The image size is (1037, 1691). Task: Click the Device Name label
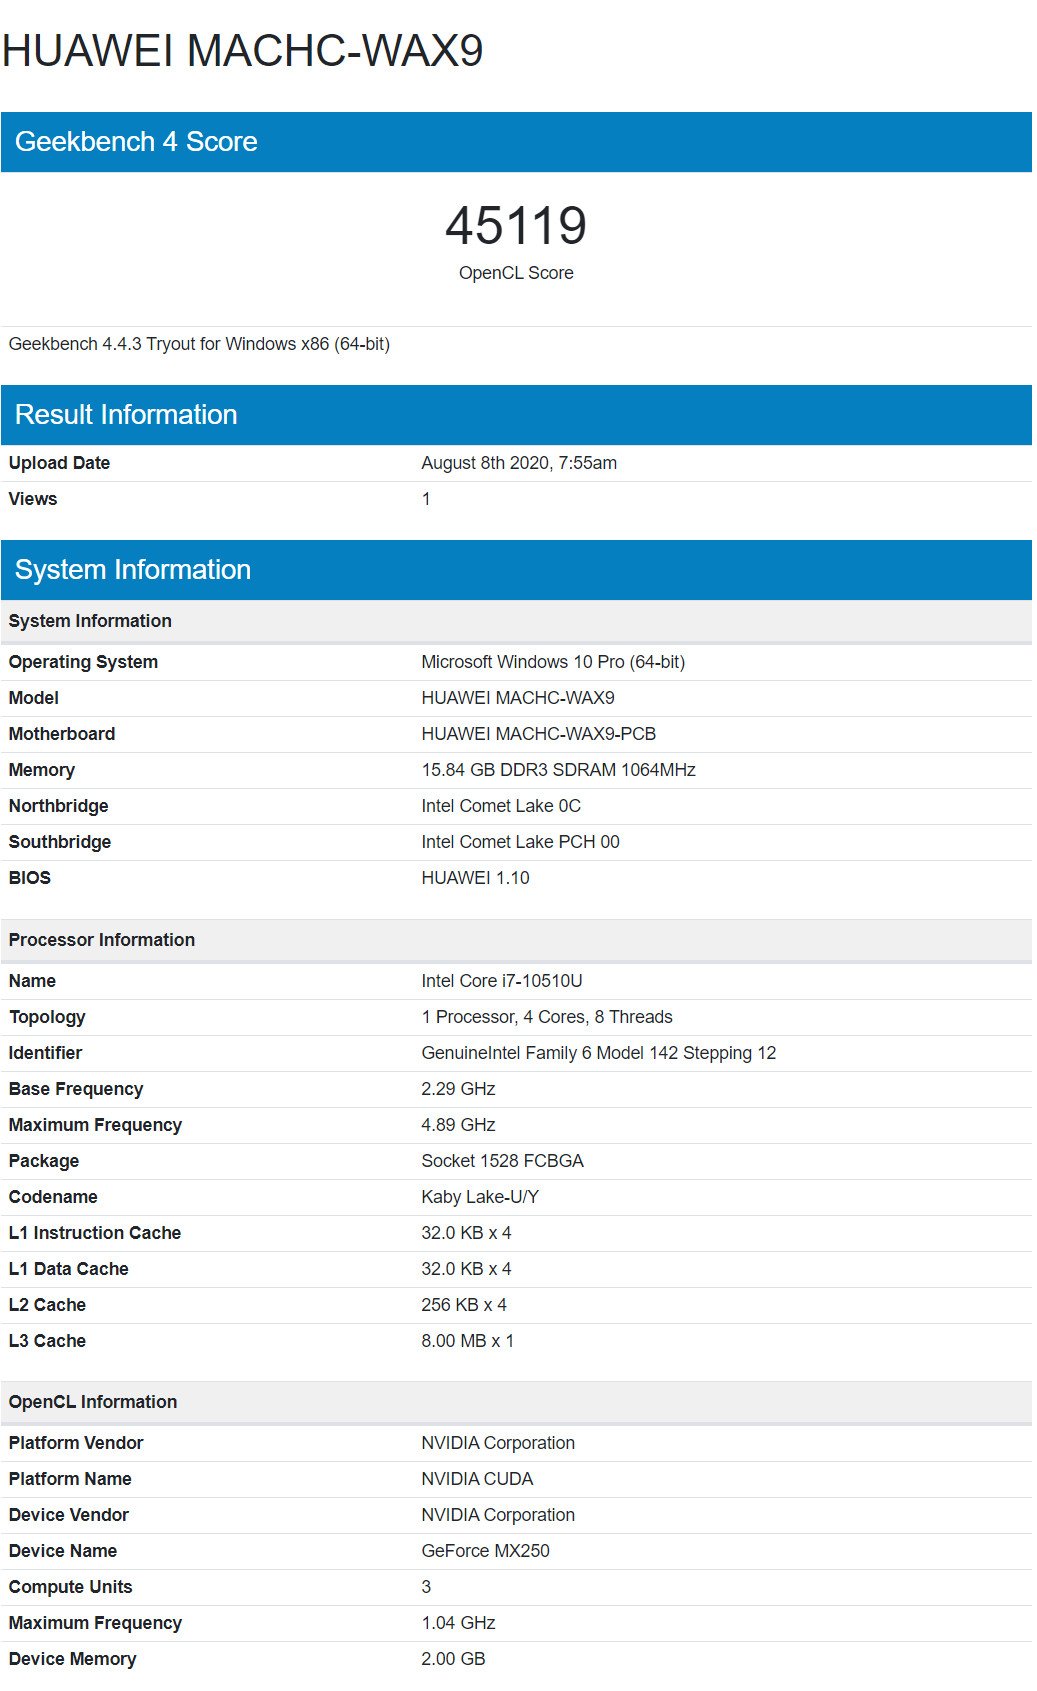[x=63, y=1551]
